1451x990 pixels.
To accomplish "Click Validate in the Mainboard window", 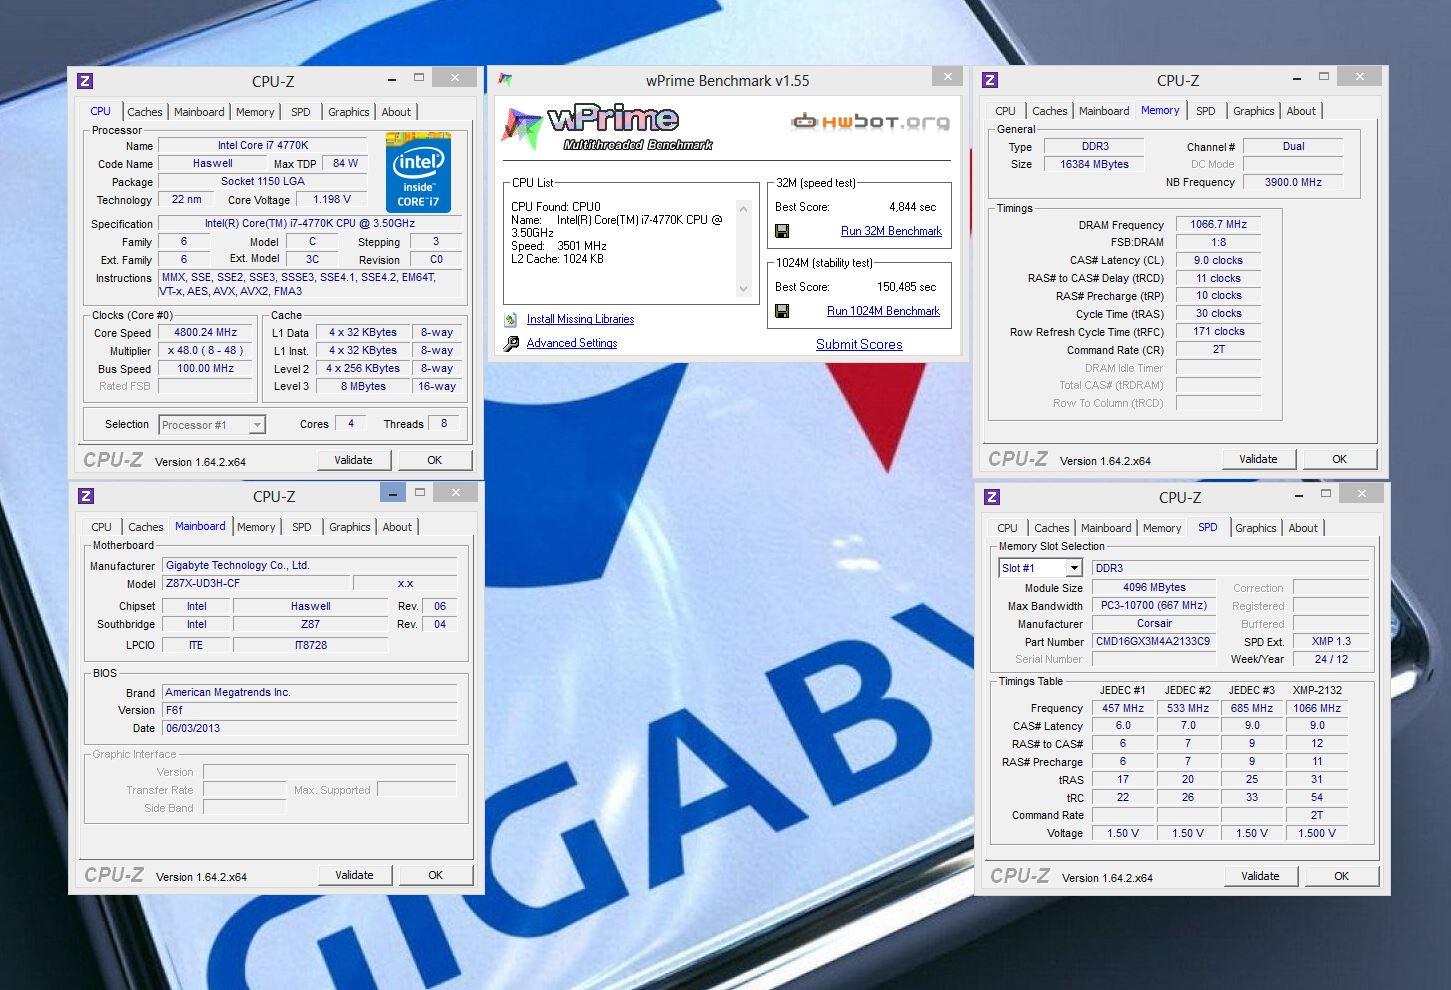I will [x=354, y=875].
